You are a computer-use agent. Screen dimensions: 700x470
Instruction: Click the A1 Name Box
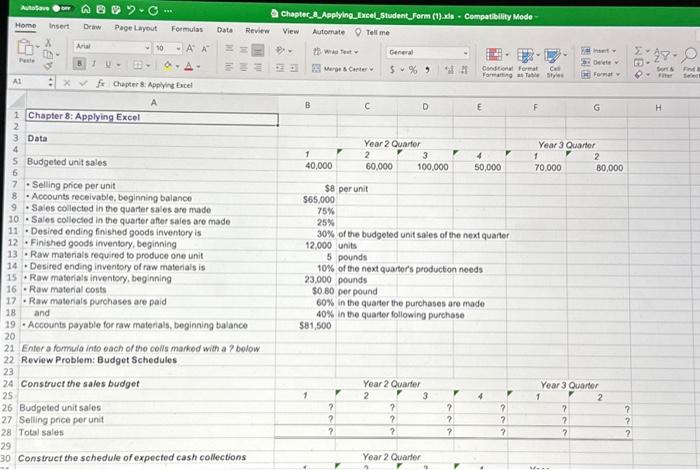[31, 82]
